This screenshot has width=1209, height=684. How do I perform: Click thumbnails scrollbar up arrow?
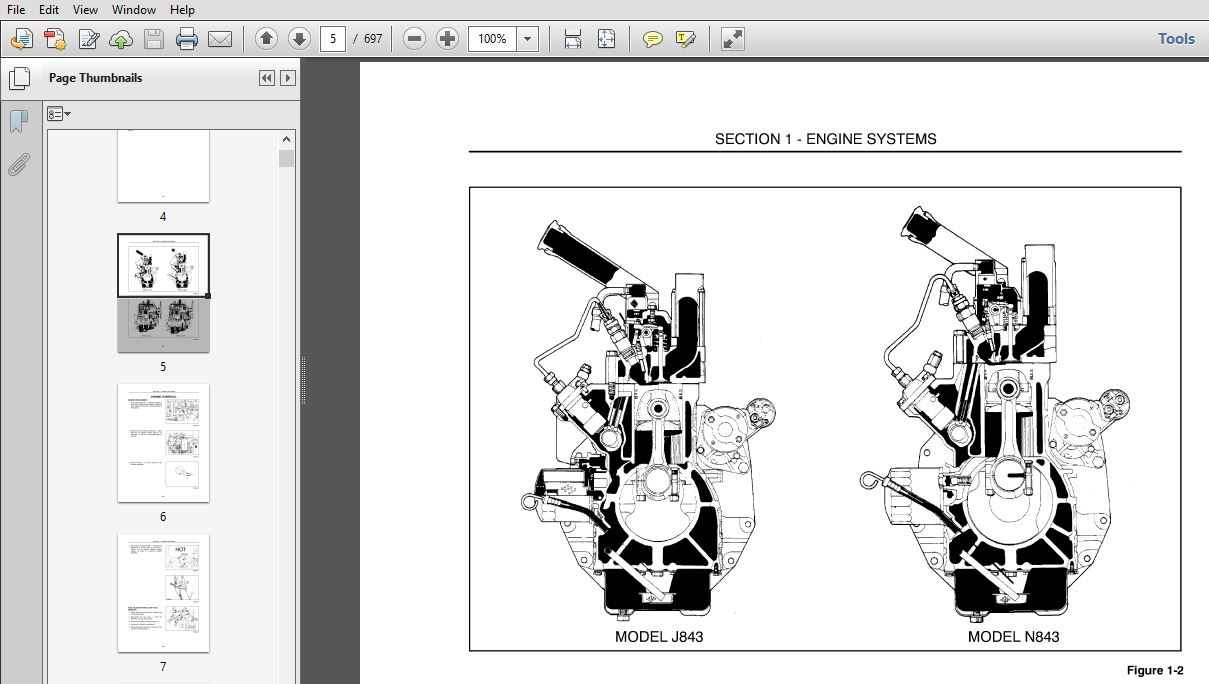pos(287,140)
